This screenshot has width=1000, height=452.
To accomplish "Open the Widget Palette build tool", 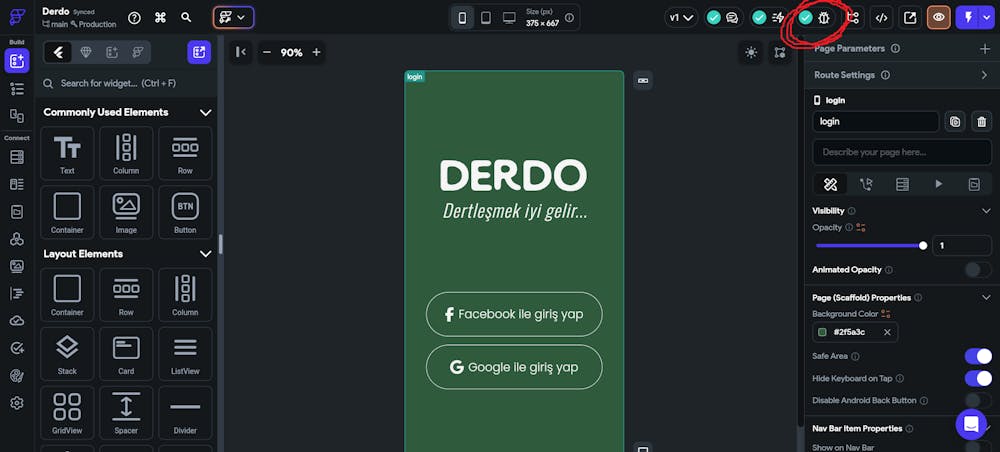I will coord(17,61).
